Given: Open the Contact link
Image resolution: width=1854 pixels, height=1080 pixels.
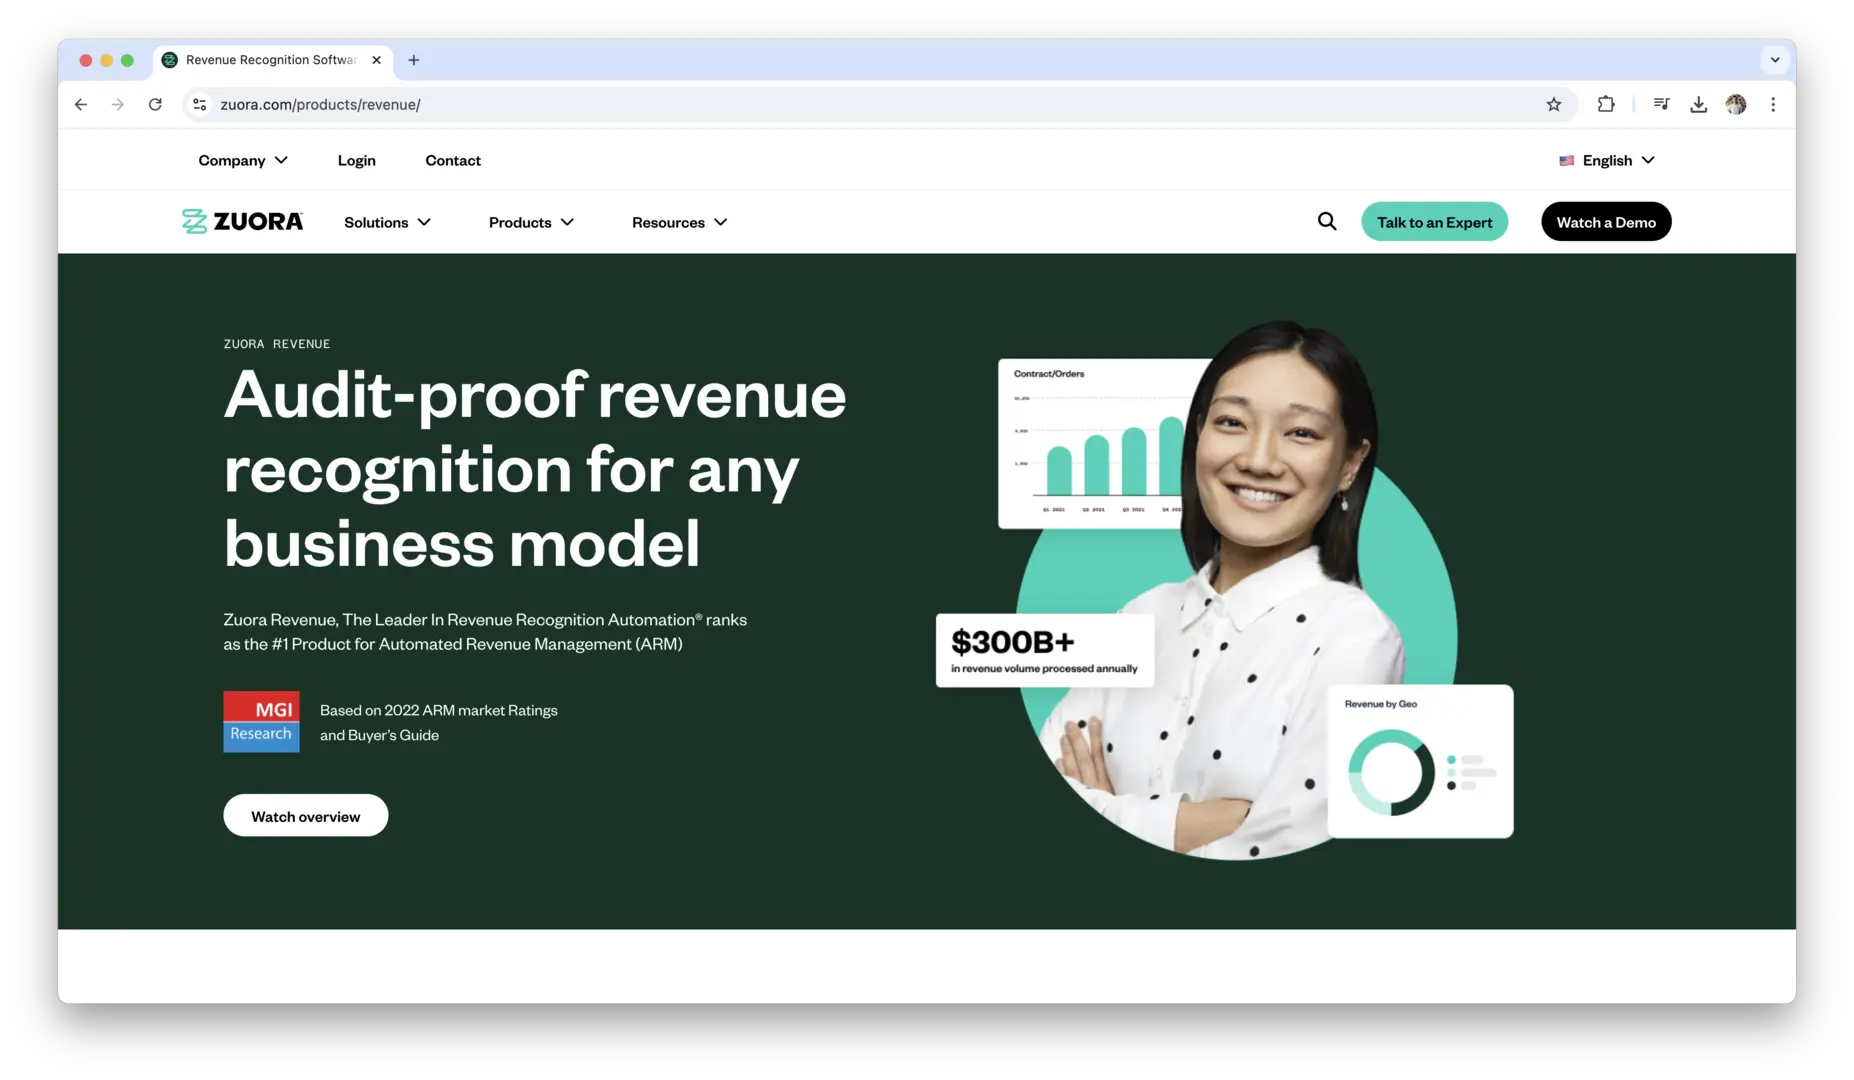Looking at the screenshot, I should point(453,160).
